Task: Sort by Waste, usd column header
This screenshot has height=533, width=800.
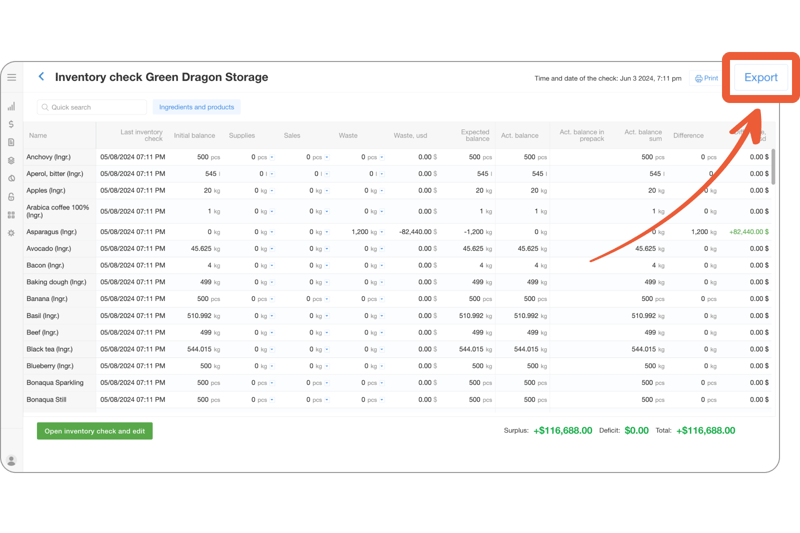Action: pyautogui.click(x=410, y=136)
